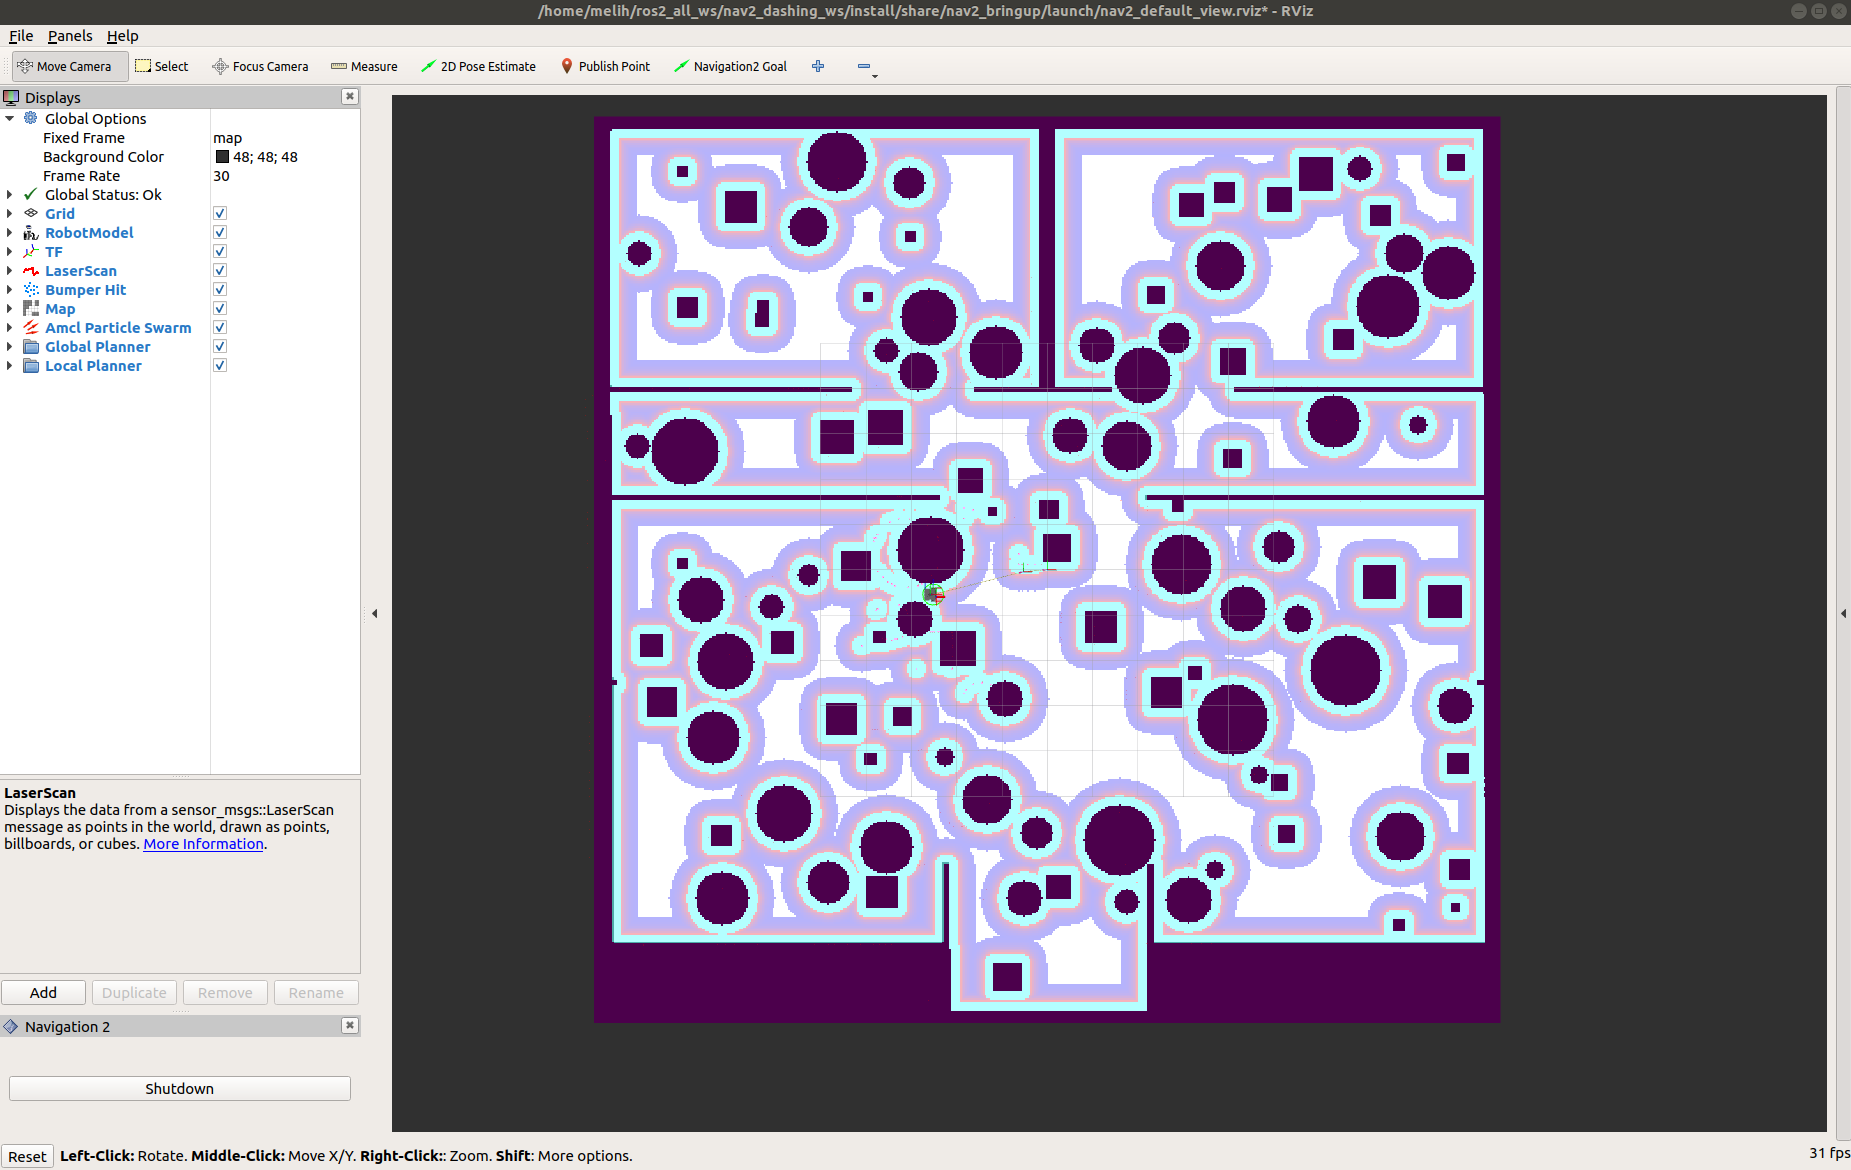Click the Rename button

click(x=316, y=992)
